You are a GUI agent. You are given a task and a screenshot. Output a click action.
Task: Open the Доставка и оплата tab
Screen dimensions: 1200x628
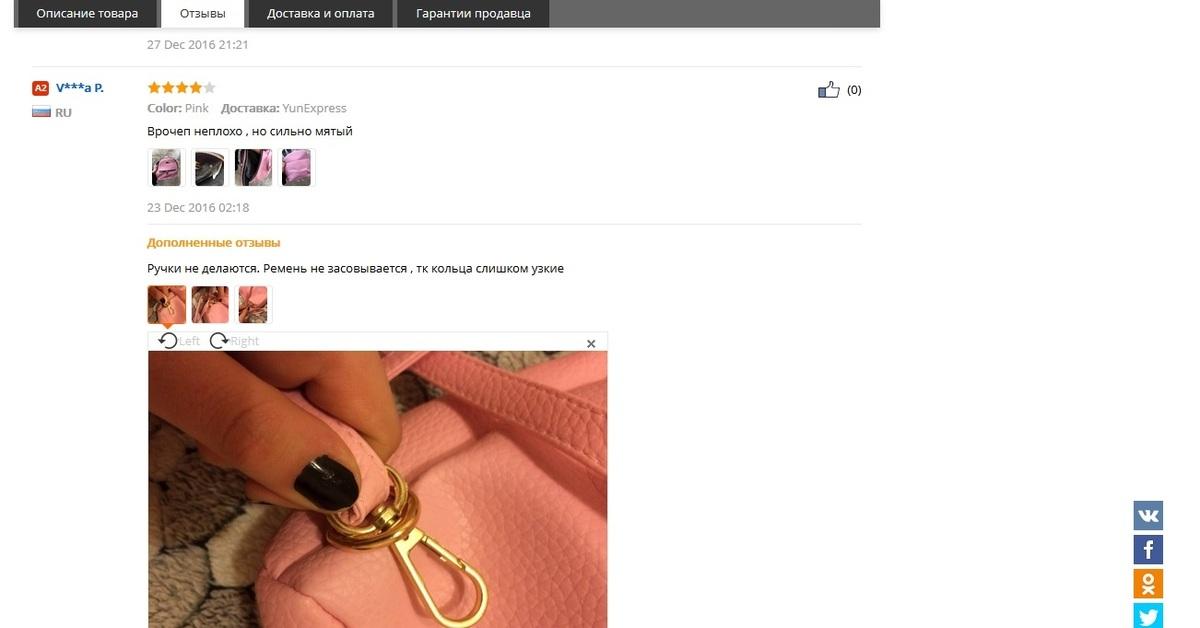pos(321,14)
